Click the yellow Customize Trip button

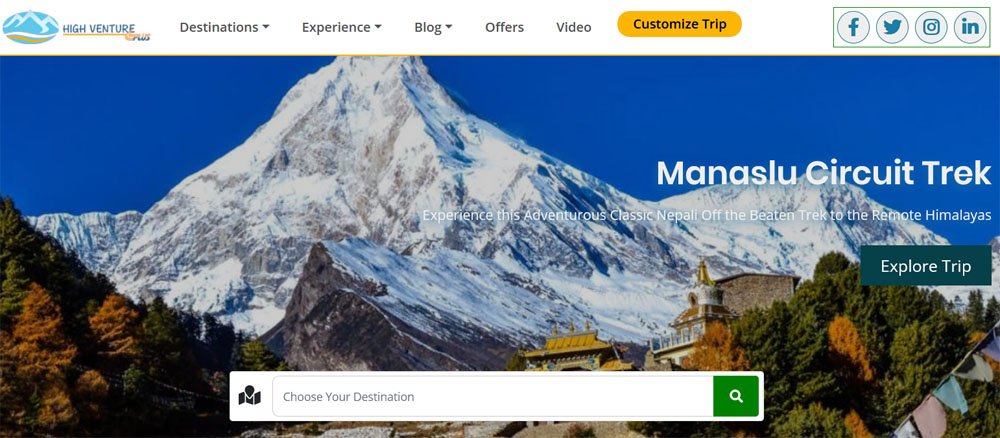click(679, 24)
